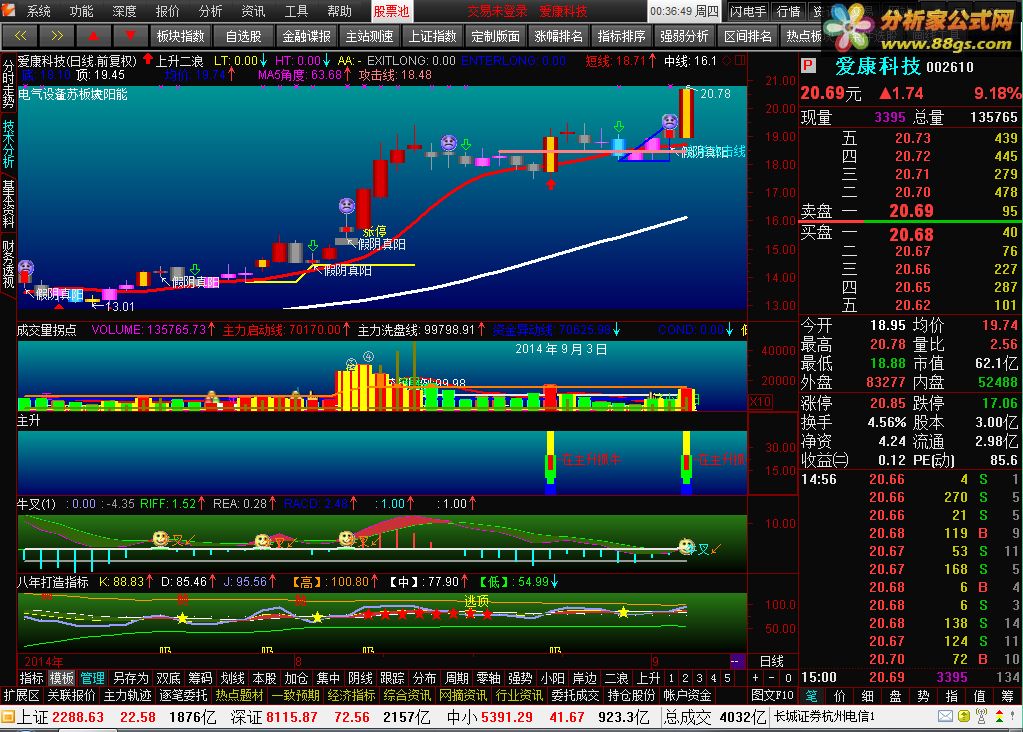Click the 涨幅排名 toolbar button
Image resolution: width=1023 pixels, height=732 pixels.
tap(558, 36)
